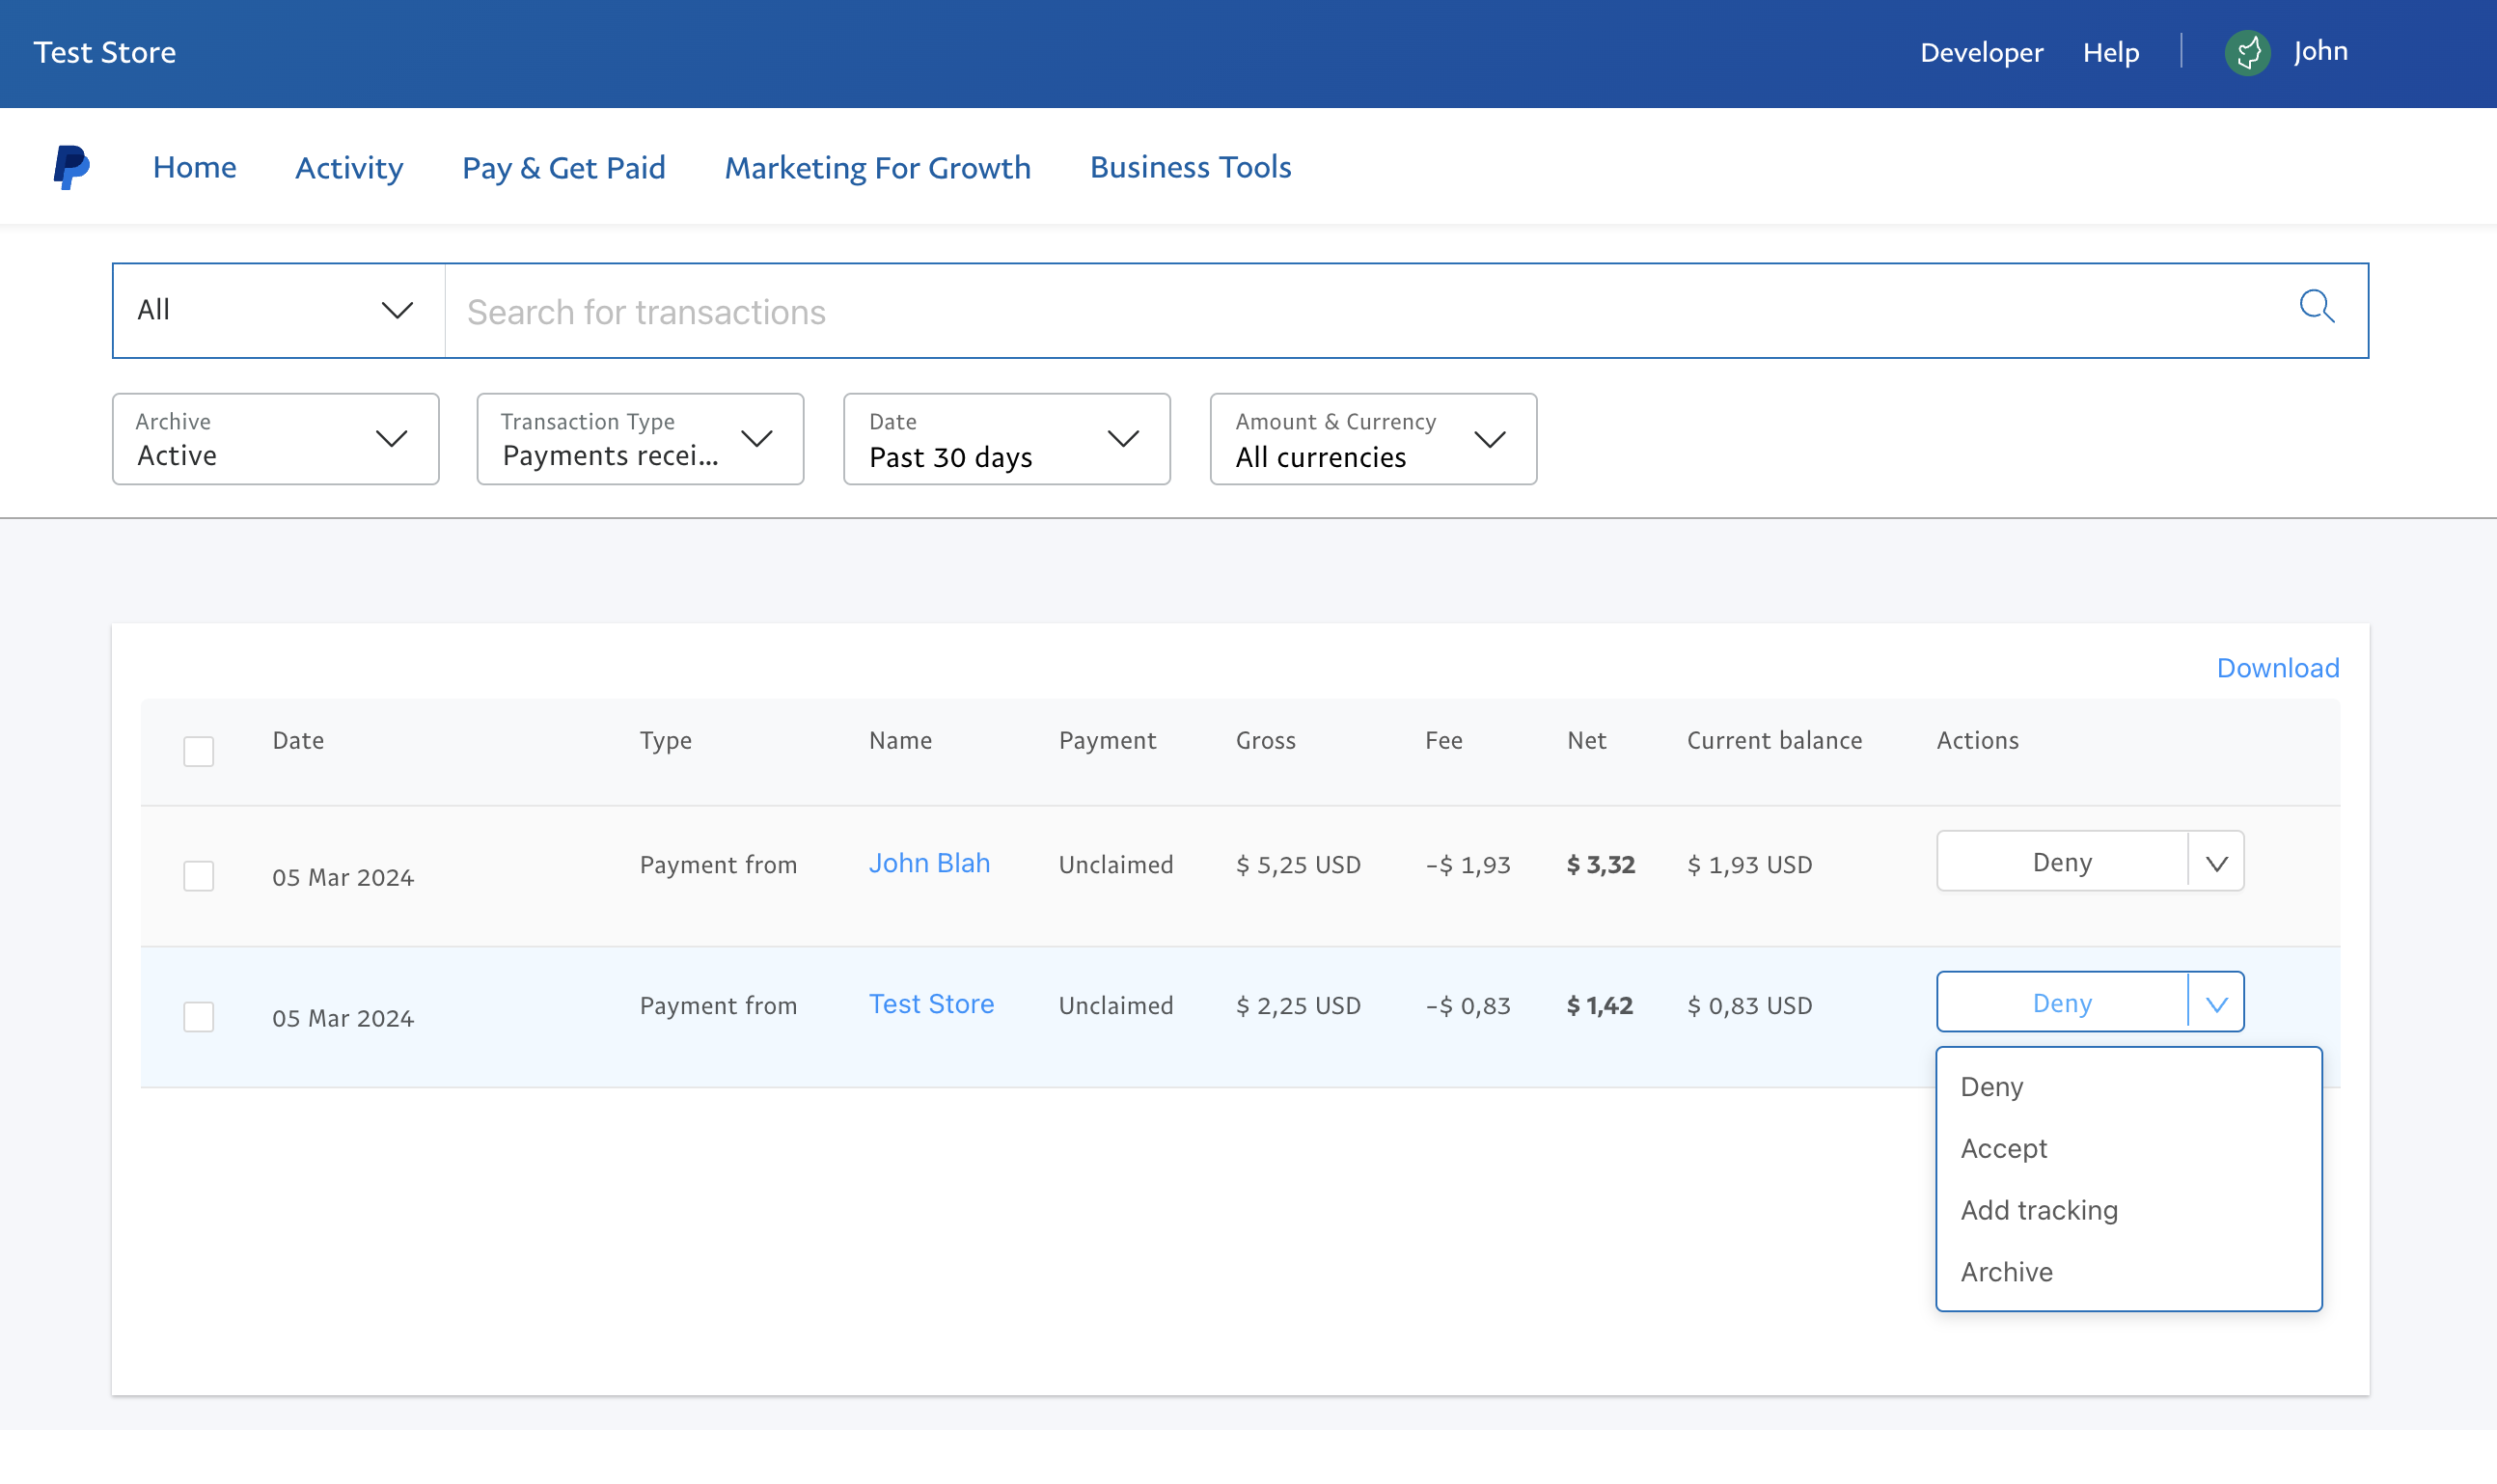Click the Current balance column header

pos(1774,740)
